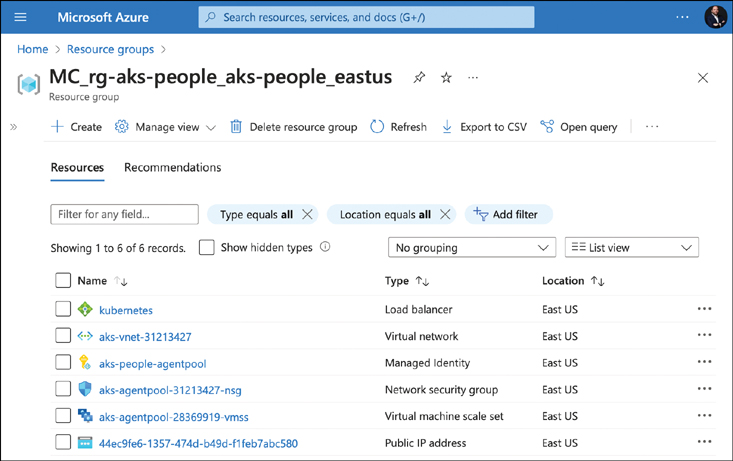Click Delete resource group button
This screenshot has width=733, height=461.
pyautogui.click(x=293, y=127)
